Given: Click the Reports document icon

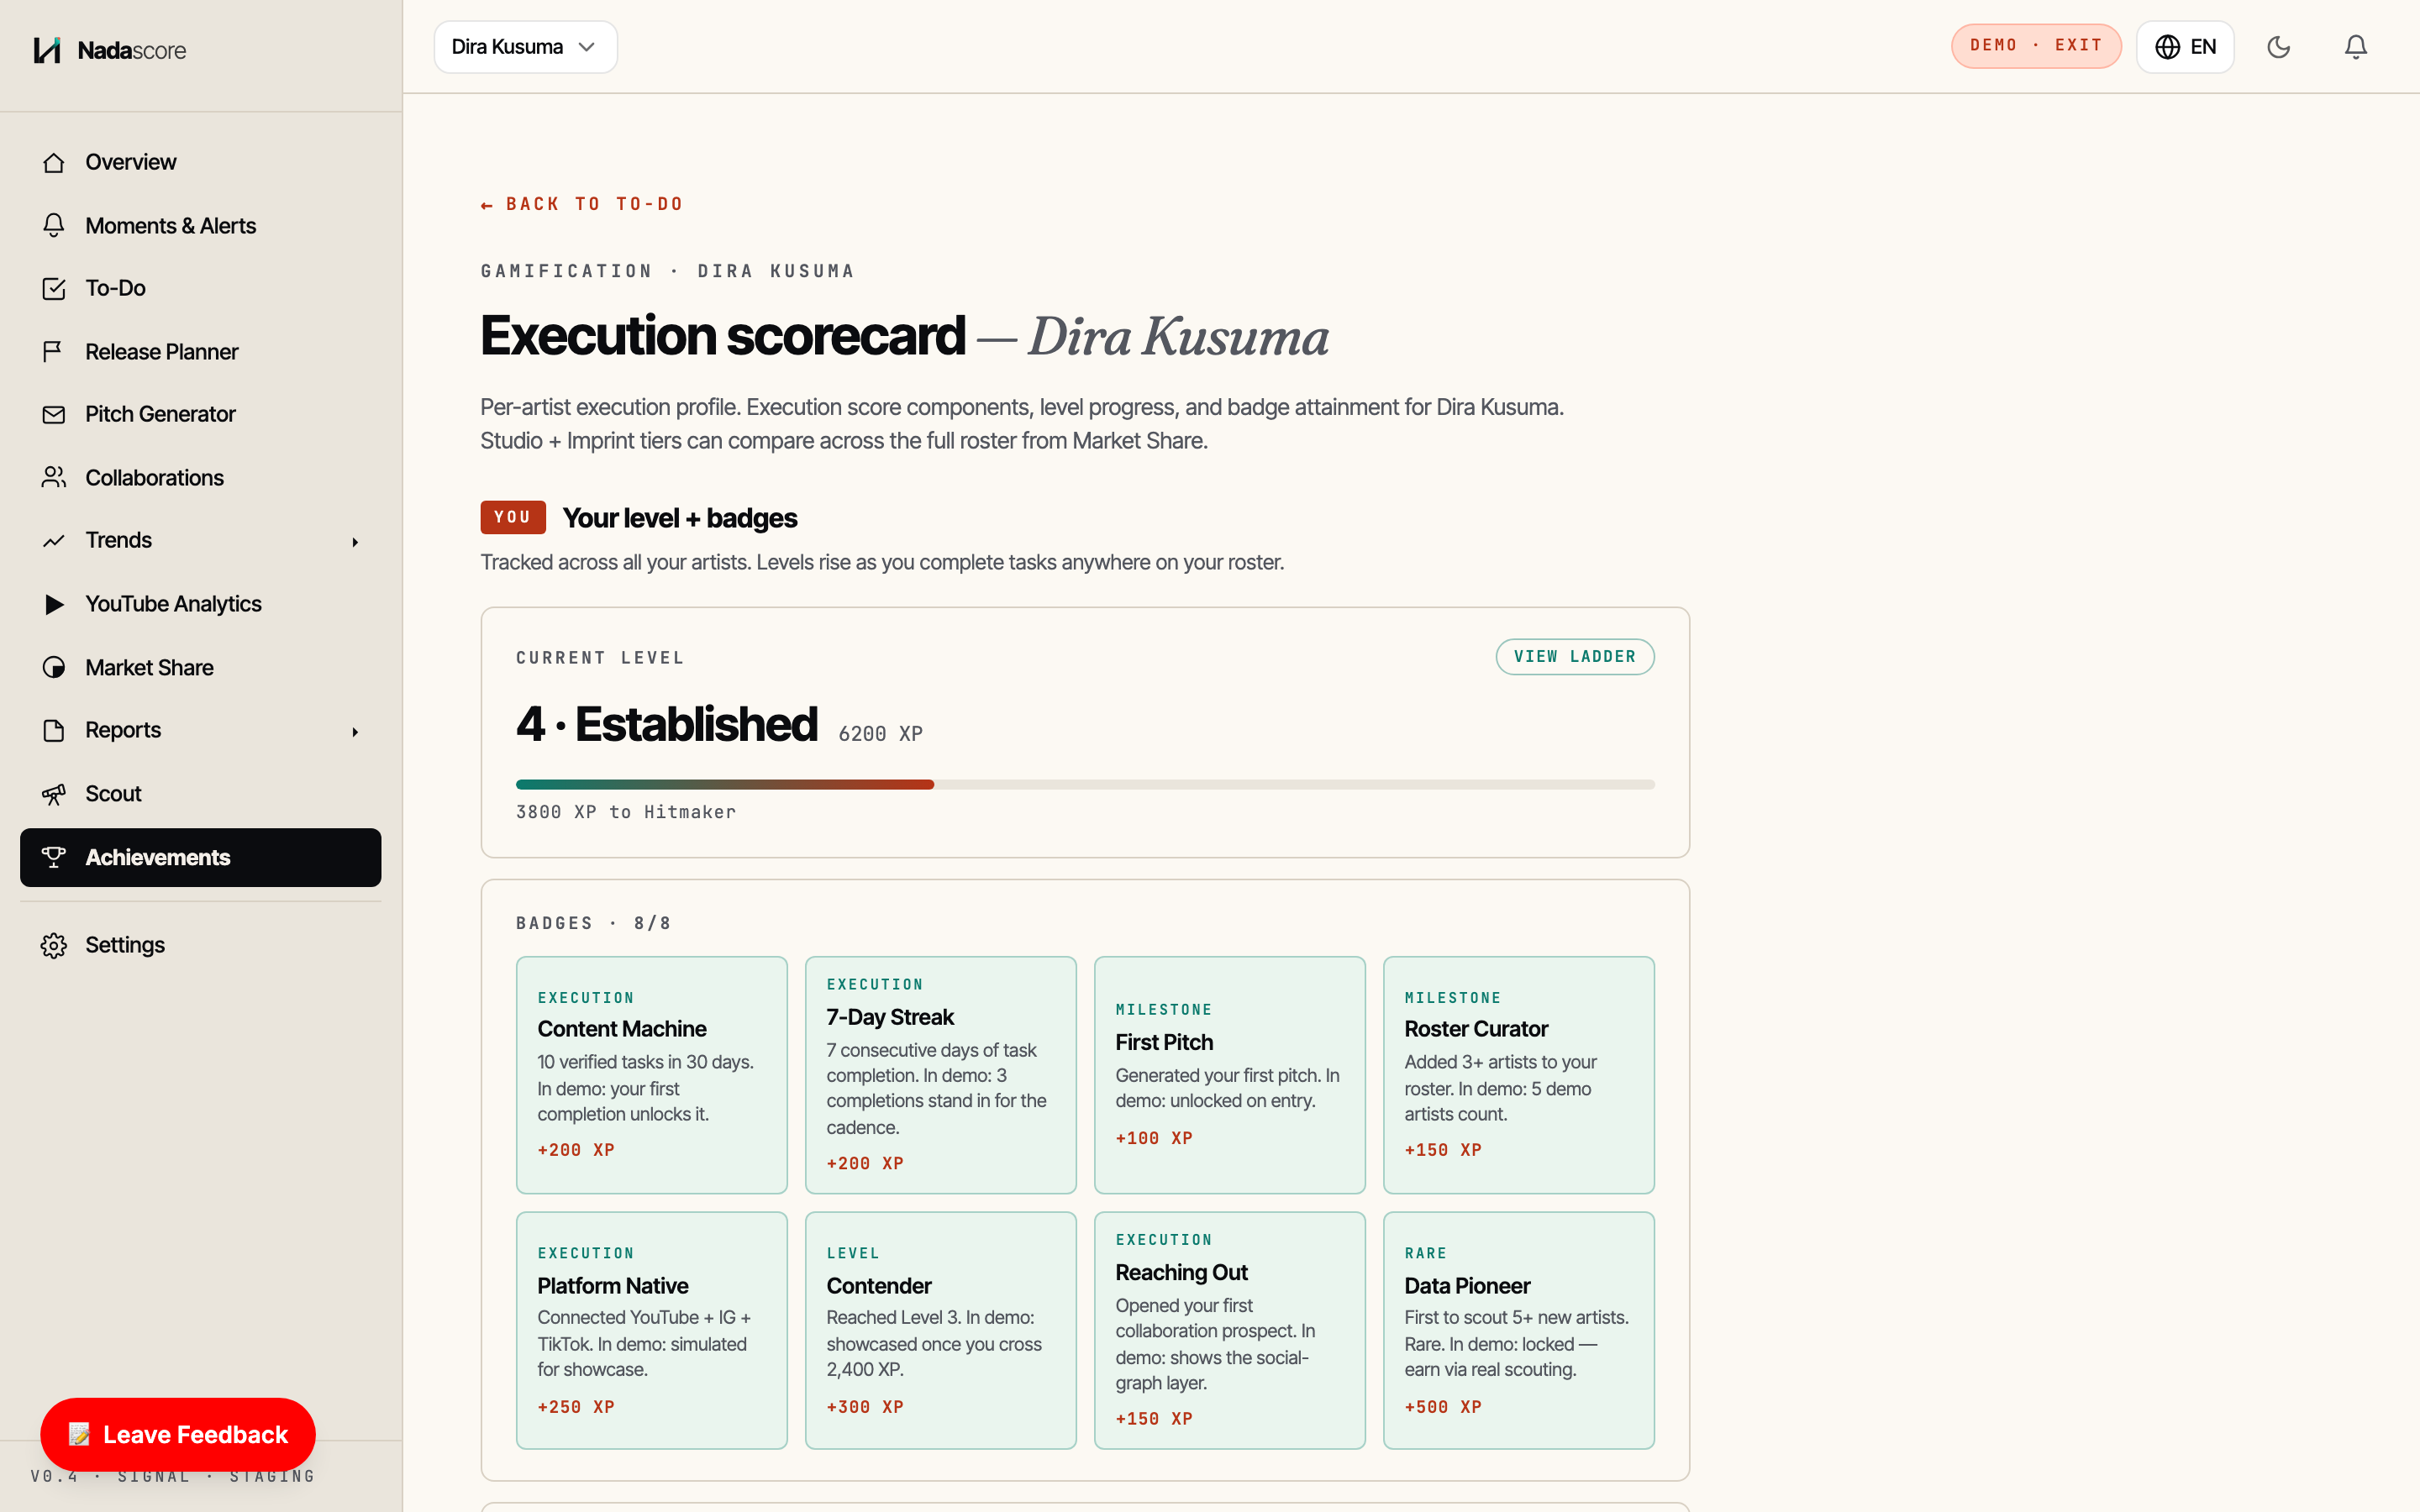Looking at the screenshot, I should (54, 730).
